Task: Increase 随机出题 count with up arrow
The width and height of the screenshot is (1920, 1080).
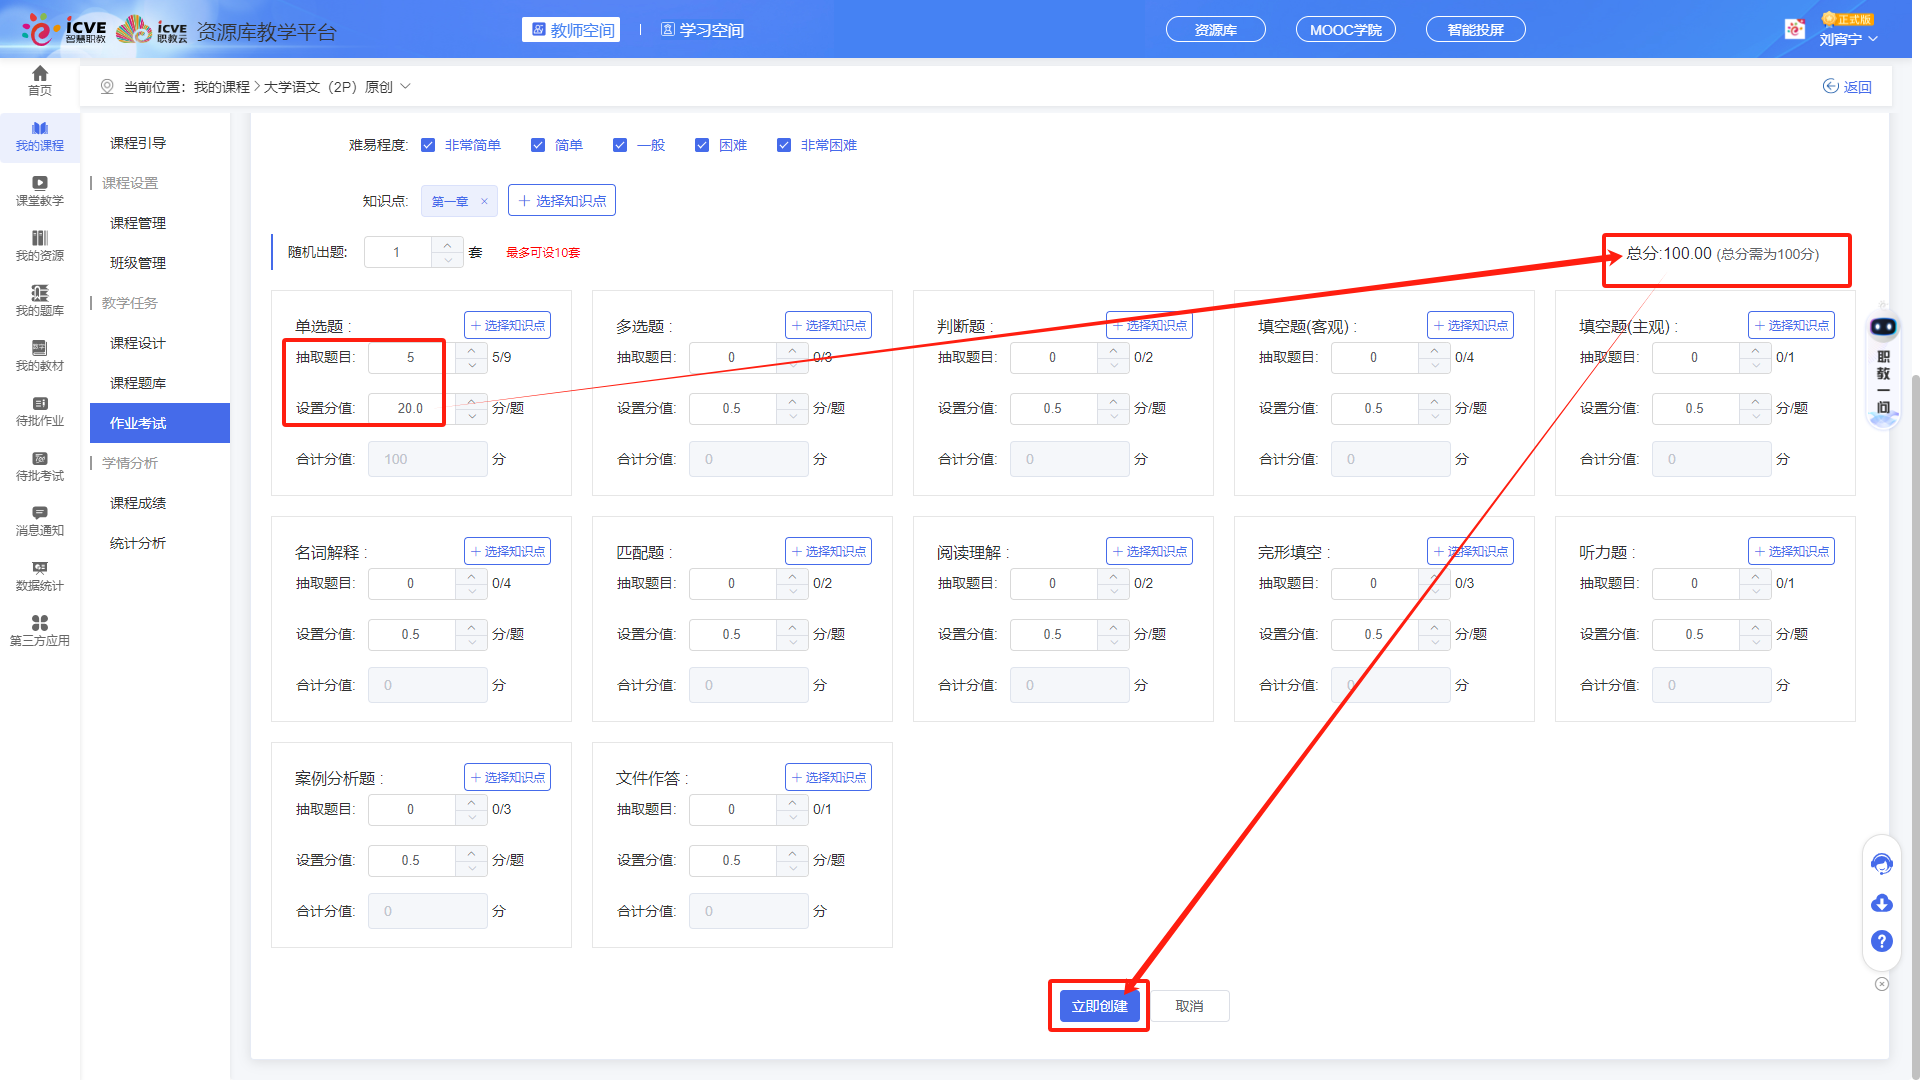Action: (x=447, y=244)
